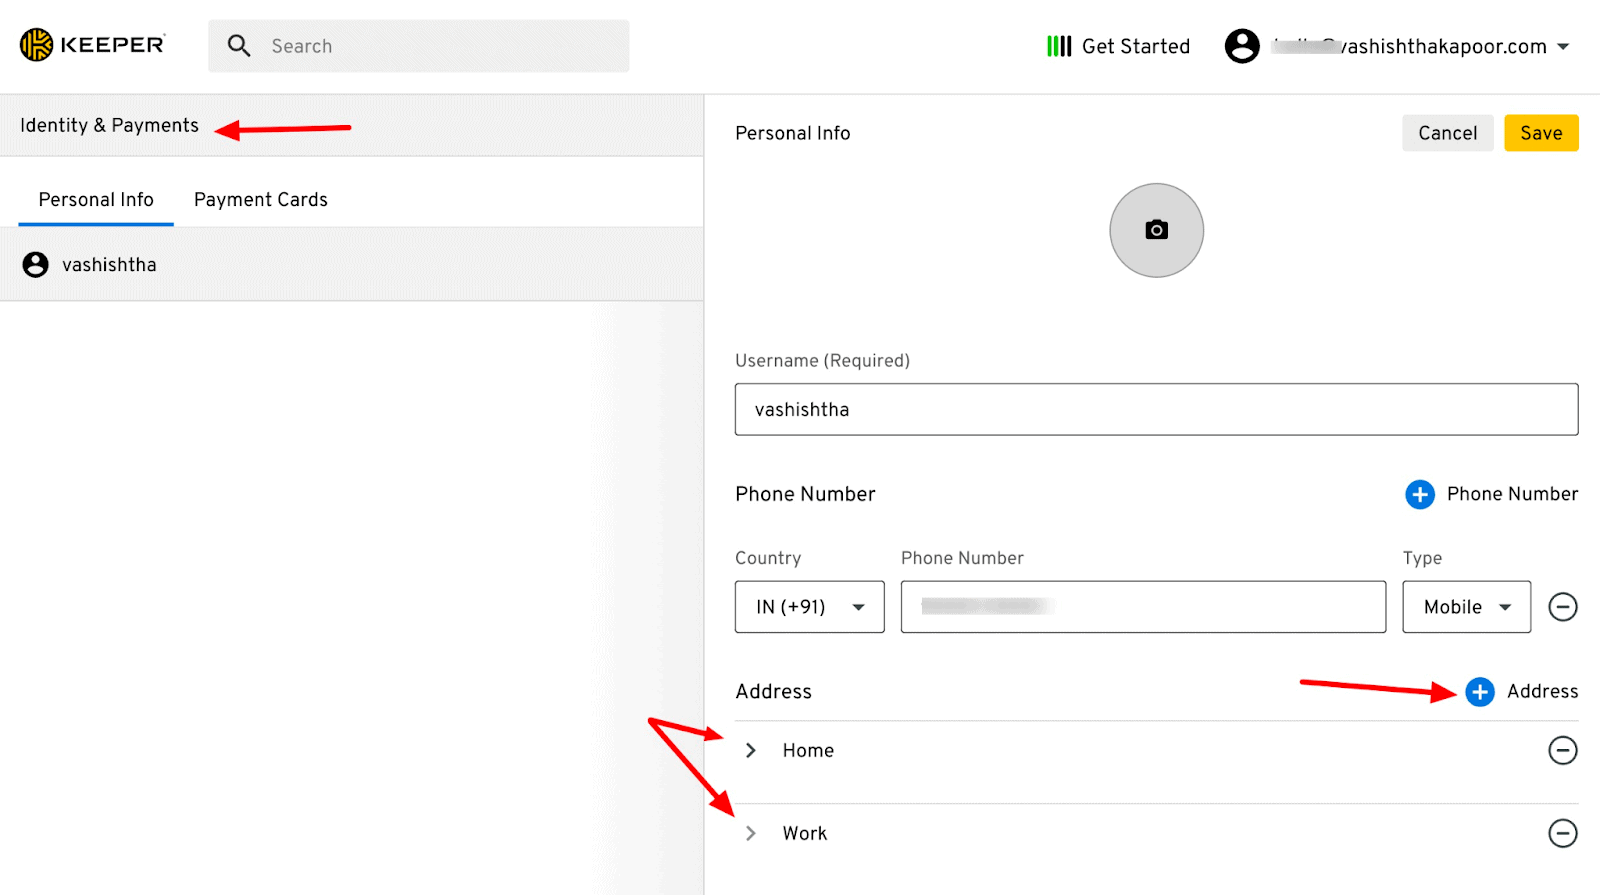
Task: Focus the Search field
Action: point(419,46)
